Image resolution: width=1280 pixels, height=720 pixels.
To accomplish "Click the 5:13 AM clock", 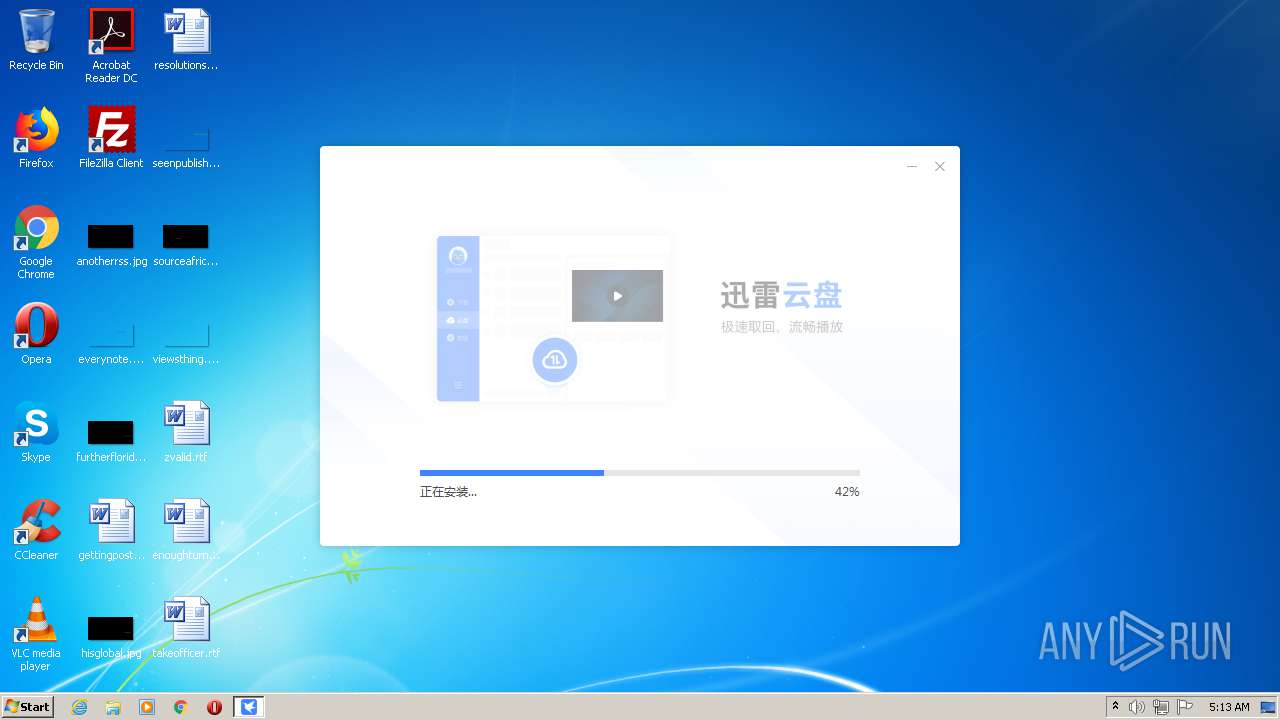I will (x=1229, y=707).
